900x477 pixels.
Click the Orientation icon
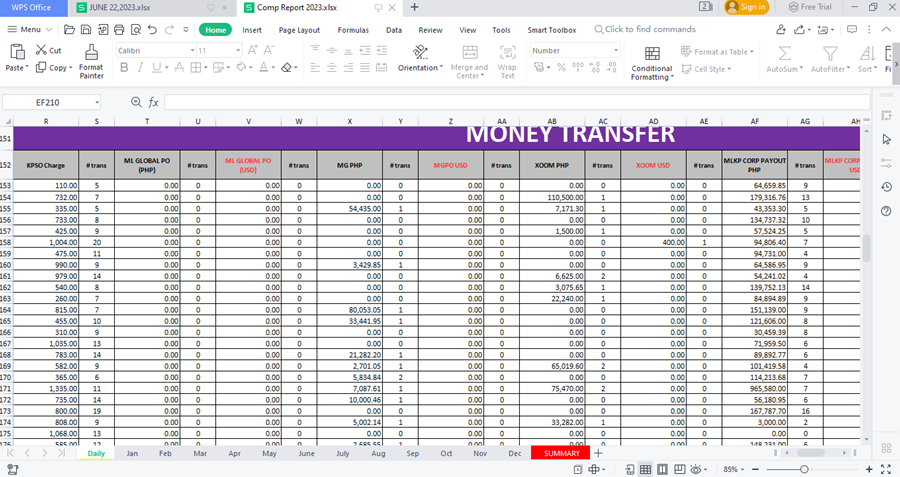[420, 53]
